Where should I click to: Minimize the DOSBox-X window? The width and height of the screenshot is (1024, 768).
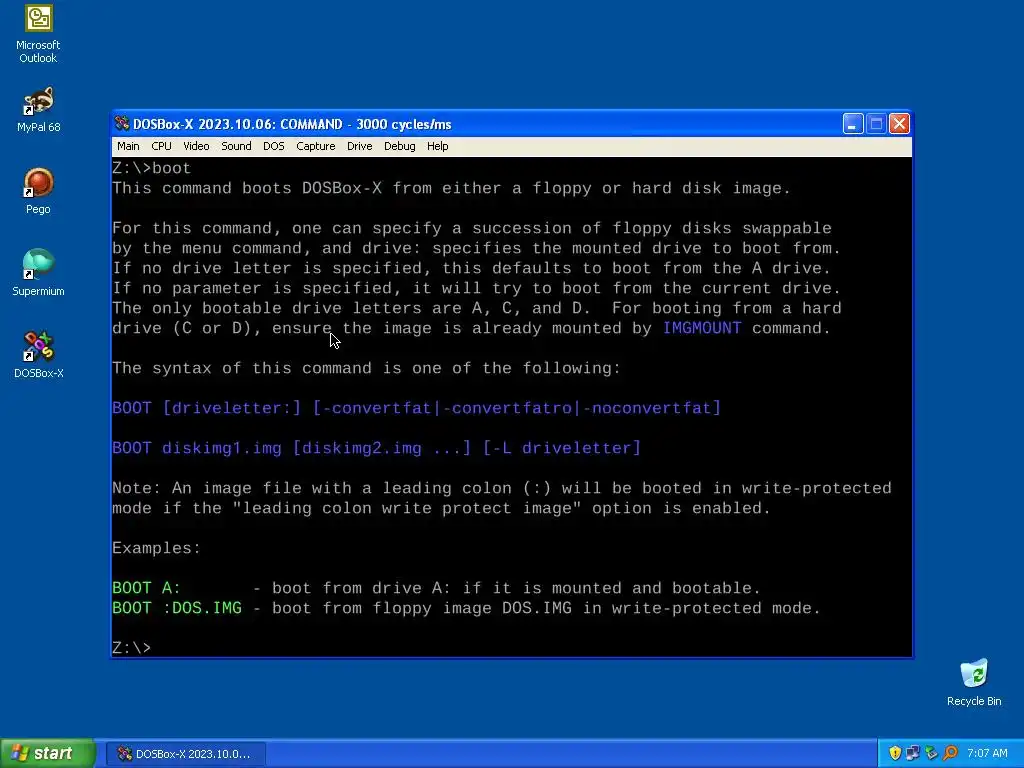(853, 124)
